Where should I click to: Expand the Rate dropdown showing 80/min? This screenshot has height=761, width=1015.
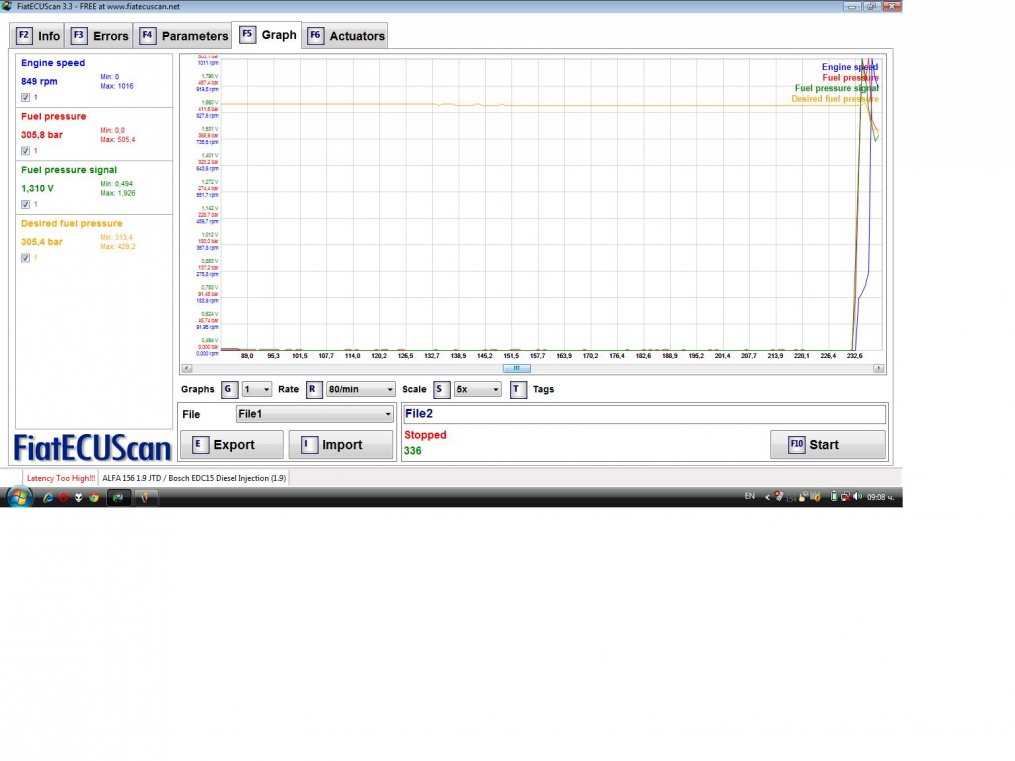pos(361,390)
